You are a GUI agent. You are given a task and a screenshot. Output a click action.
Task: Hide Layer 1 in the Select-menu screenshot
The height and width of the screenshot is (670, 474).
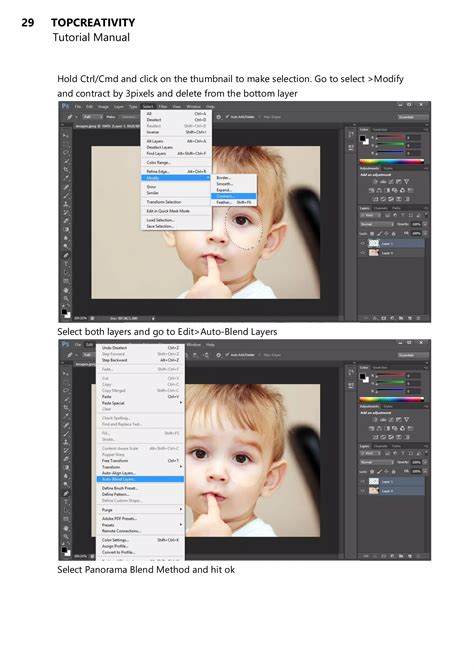tap(362, 244)
